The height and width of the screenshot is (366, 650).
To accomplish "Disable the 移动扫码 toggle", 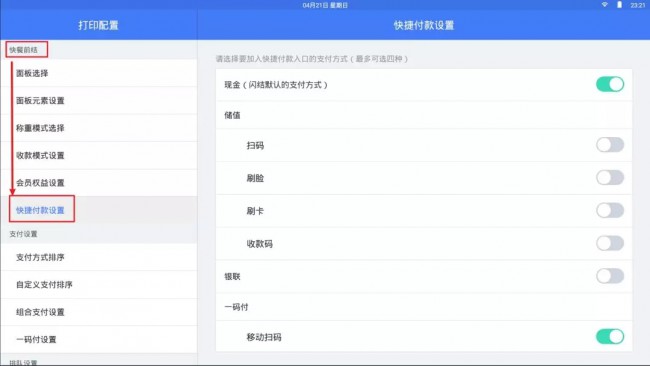I will point(610,337).
